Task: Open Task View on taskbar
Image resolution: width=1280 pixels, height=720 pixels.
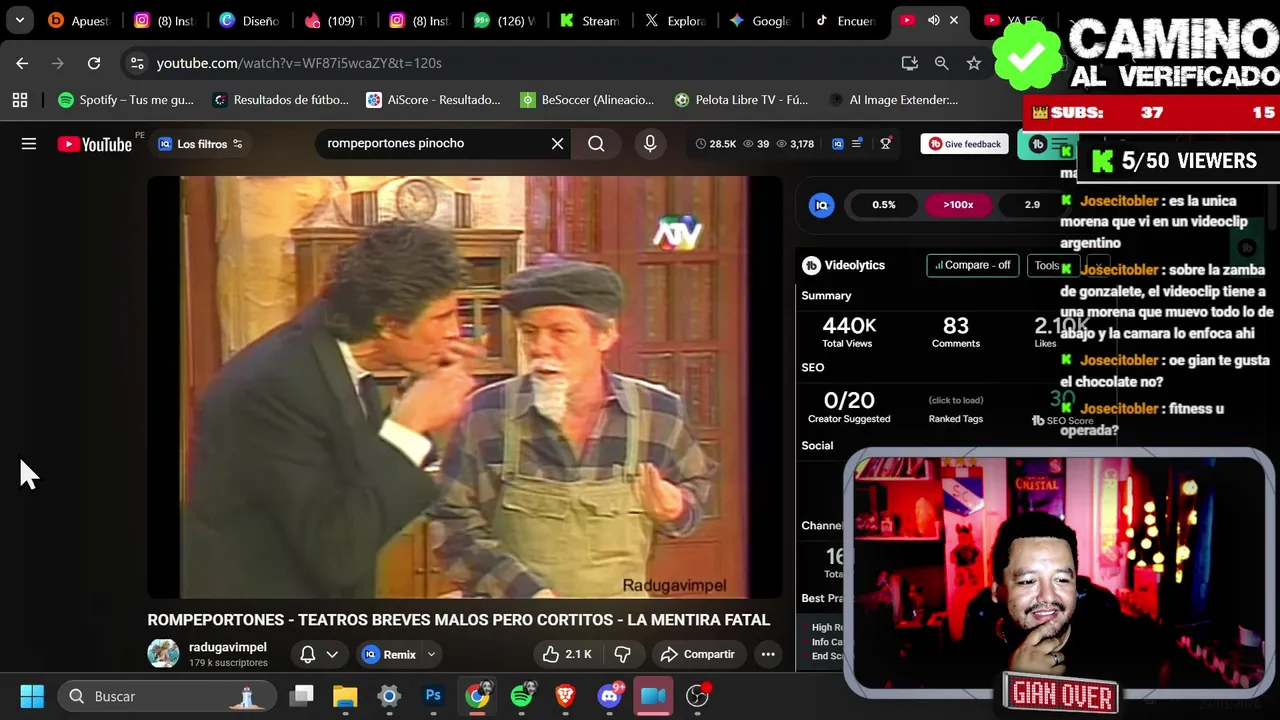Action: coord(301,696)
